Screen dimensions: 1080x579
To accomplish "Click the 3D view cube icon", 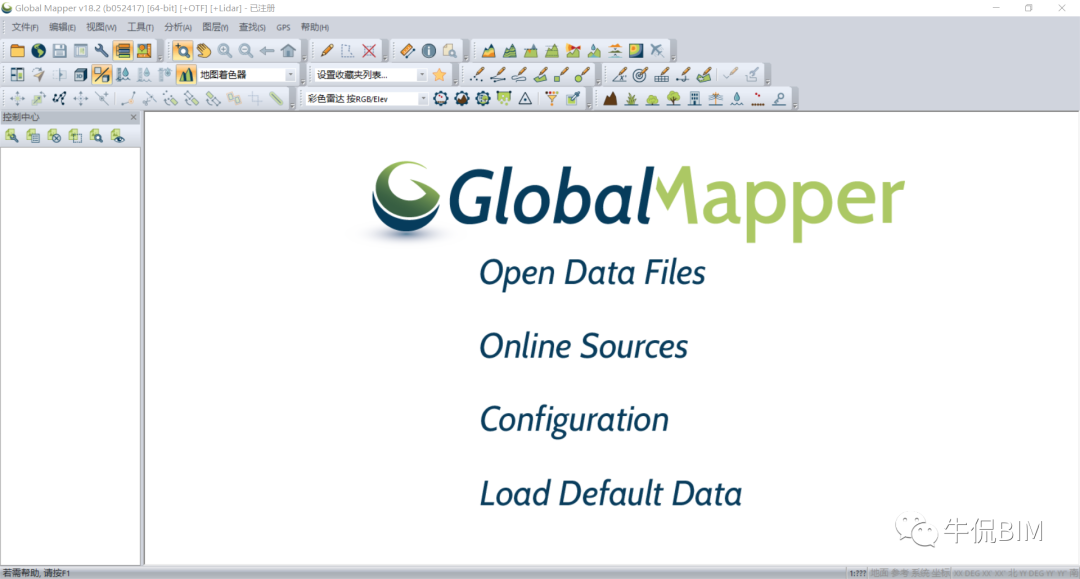I will (x=81, y=74).
